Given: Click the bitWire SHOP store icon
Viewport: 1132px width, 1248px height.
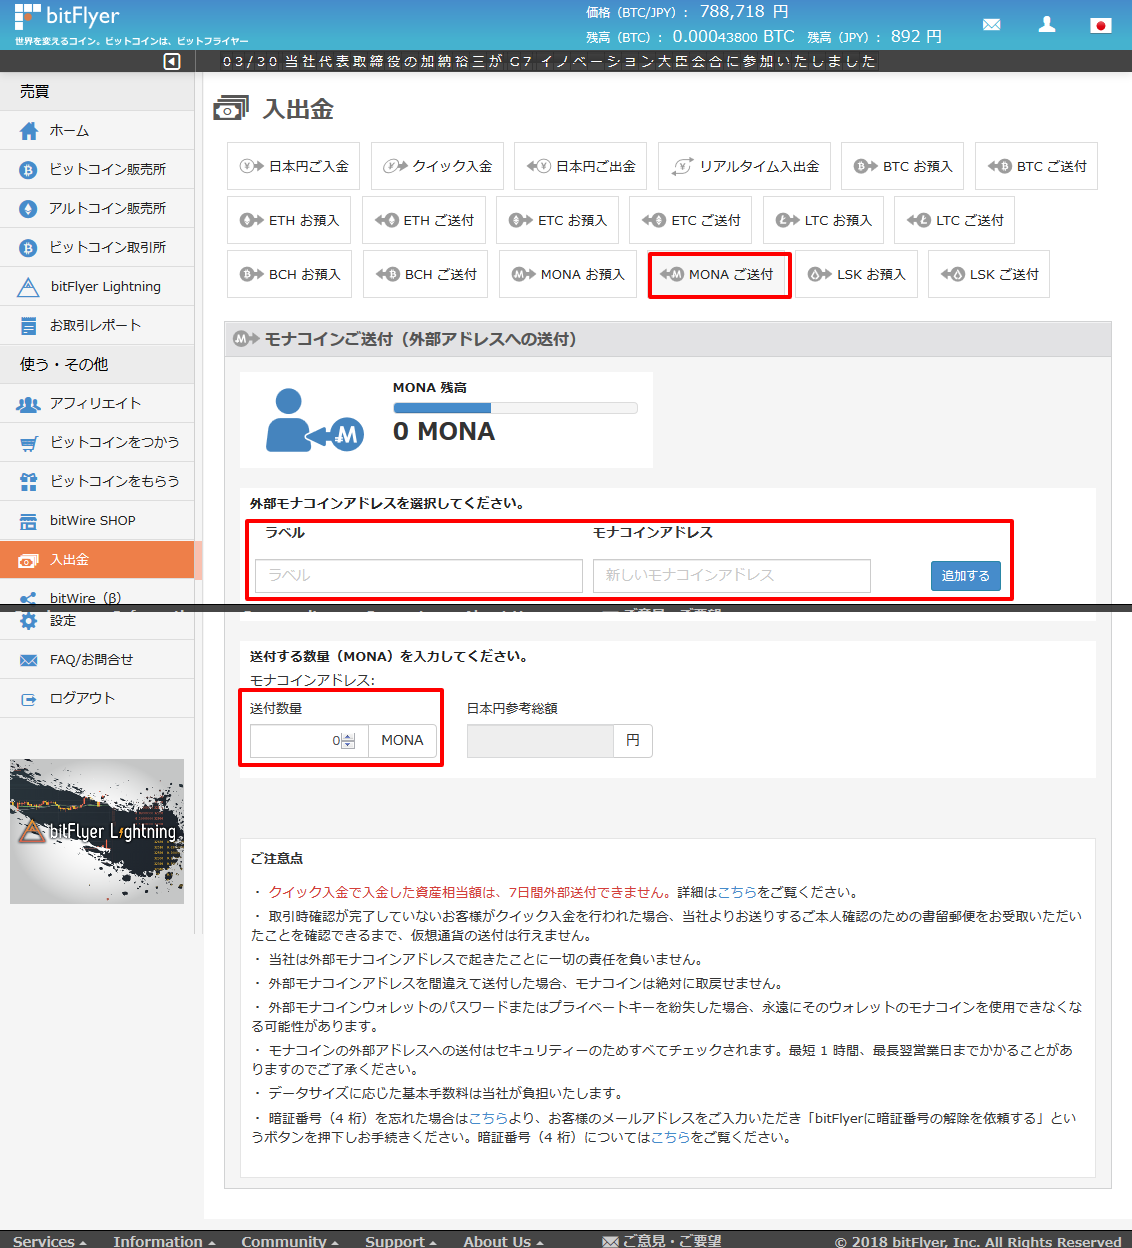Looking at the screenshot, I should [x=29, y=521].
